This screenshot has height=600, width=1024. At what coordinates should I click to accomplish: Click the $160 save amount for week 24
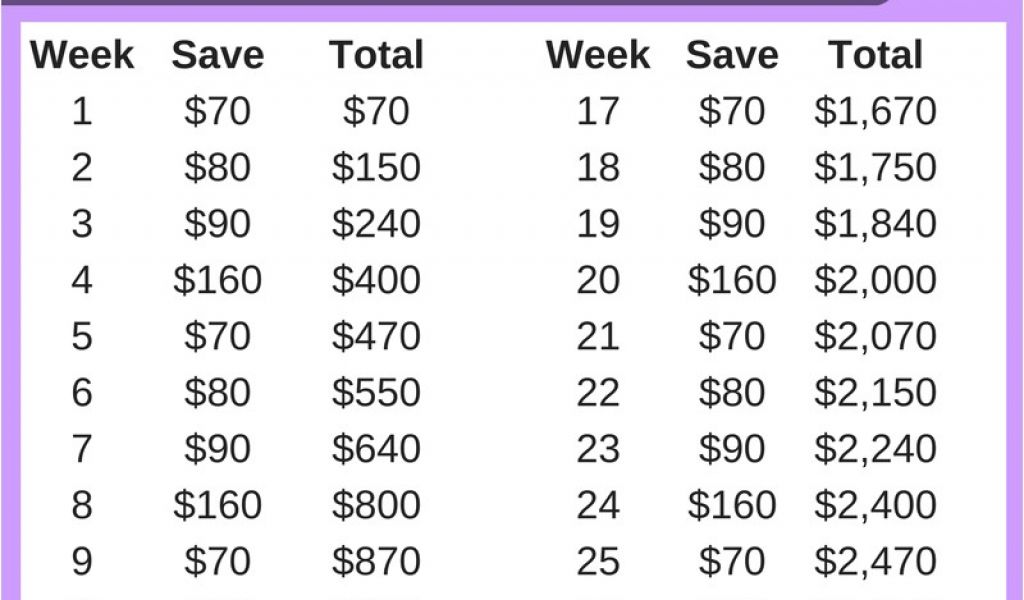pyautogui.click(x=732, y=505)
